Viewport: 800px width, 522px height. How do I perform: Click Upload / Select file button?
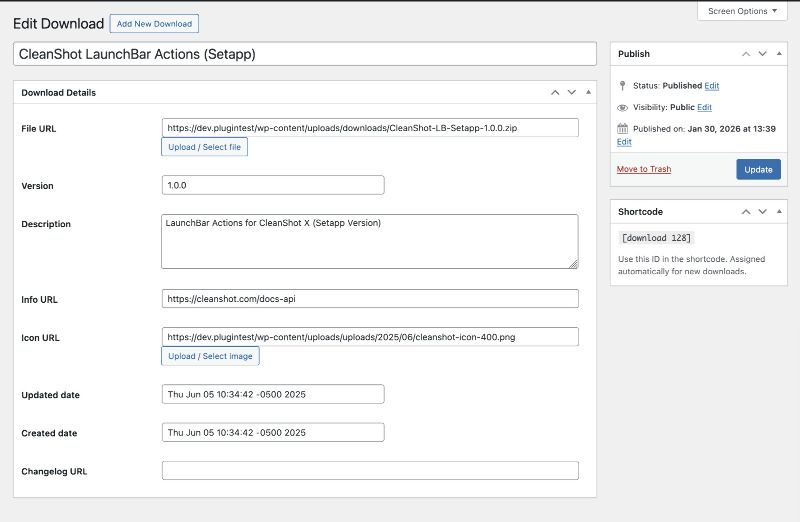205,147
